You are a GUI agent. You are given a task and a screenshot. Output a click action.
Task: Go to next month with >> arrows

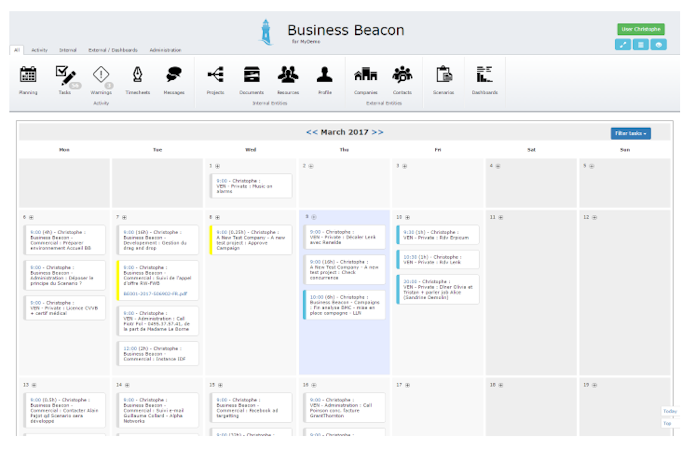click(x=377, y=132)
